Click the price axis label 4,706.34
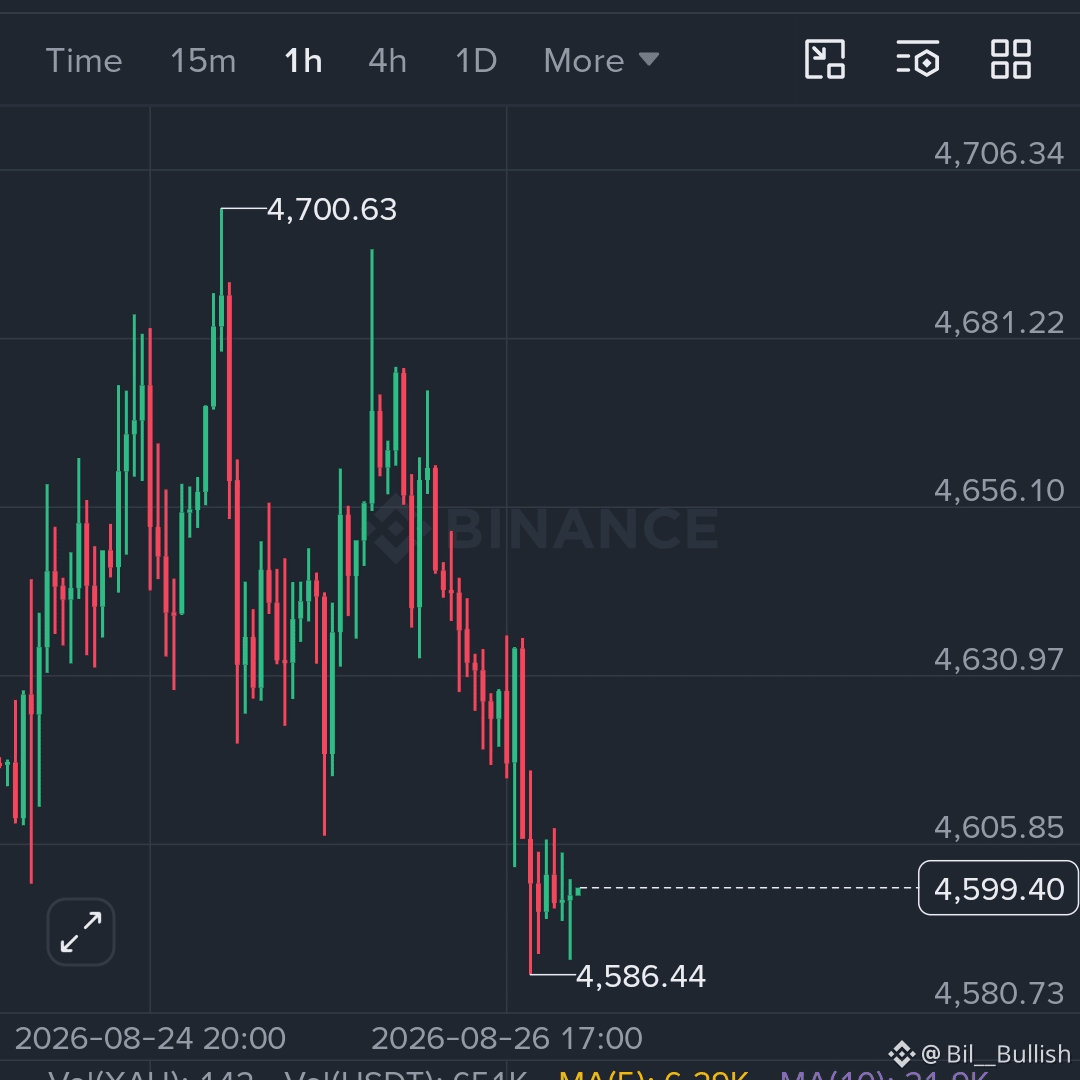This screenshot has height=1080, width=1080. tap(999, 153)
